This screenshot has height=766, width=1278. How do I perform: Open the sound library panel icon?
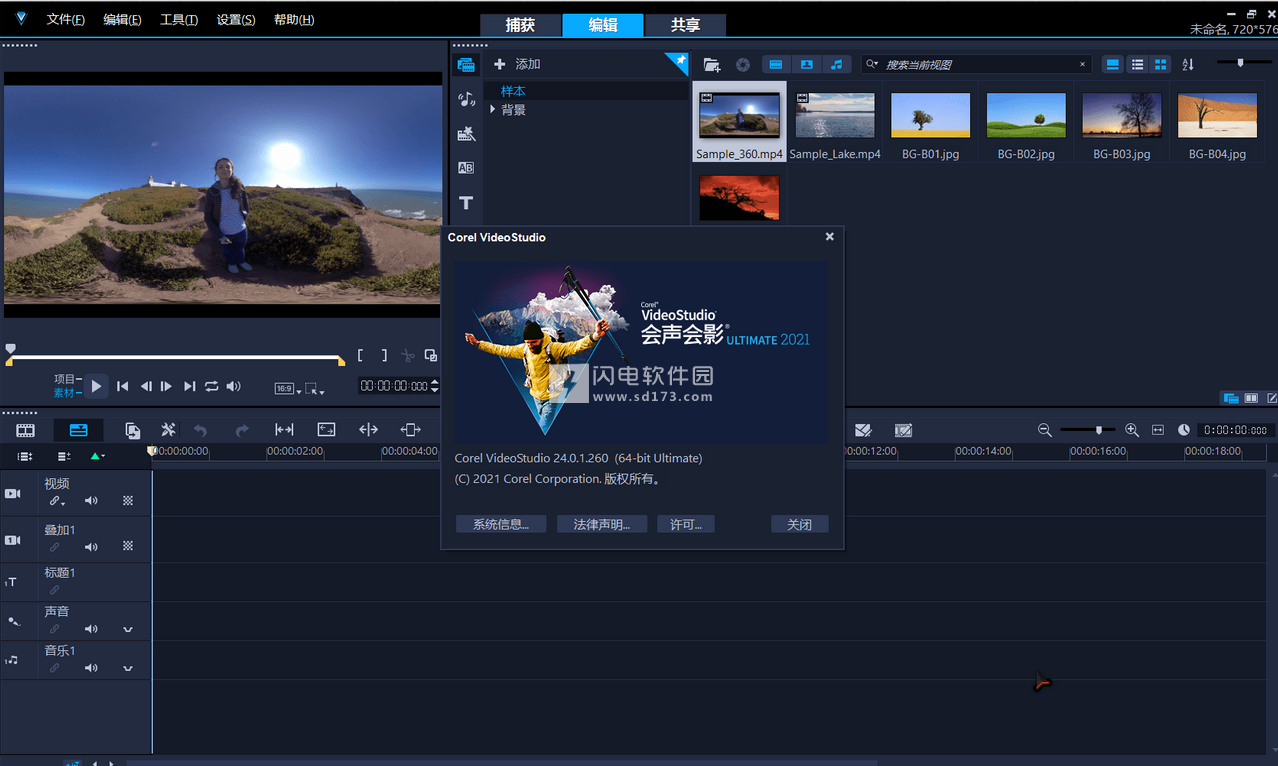[x=466, y=99]
